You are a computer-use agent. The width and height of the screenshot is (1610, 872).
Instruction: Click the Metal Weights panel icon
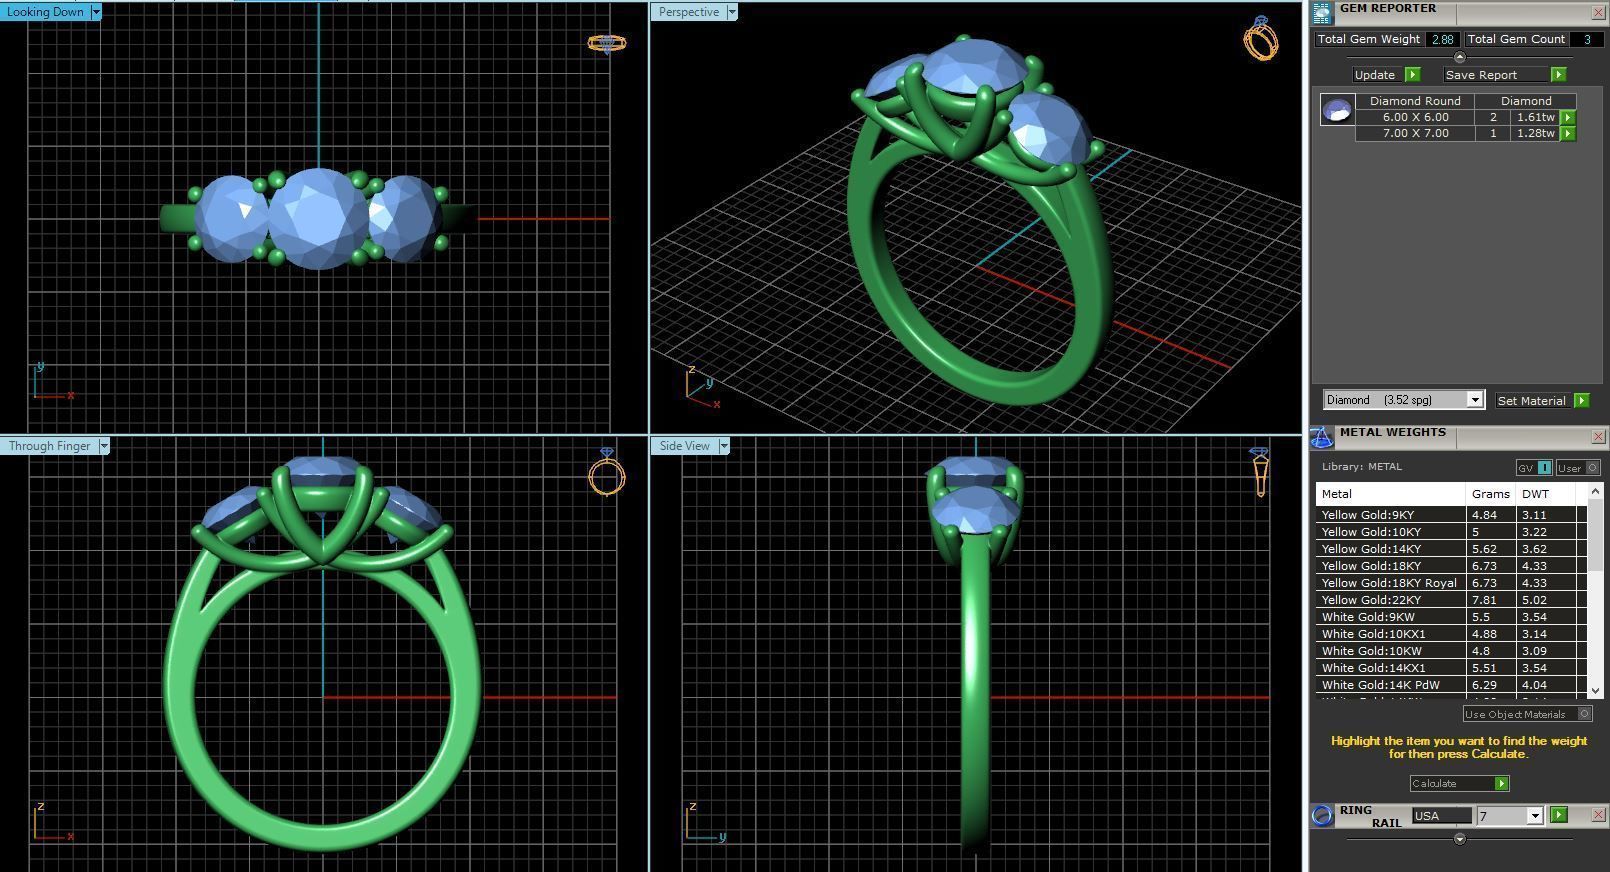pyautogui.click(x=1321, y=437)
